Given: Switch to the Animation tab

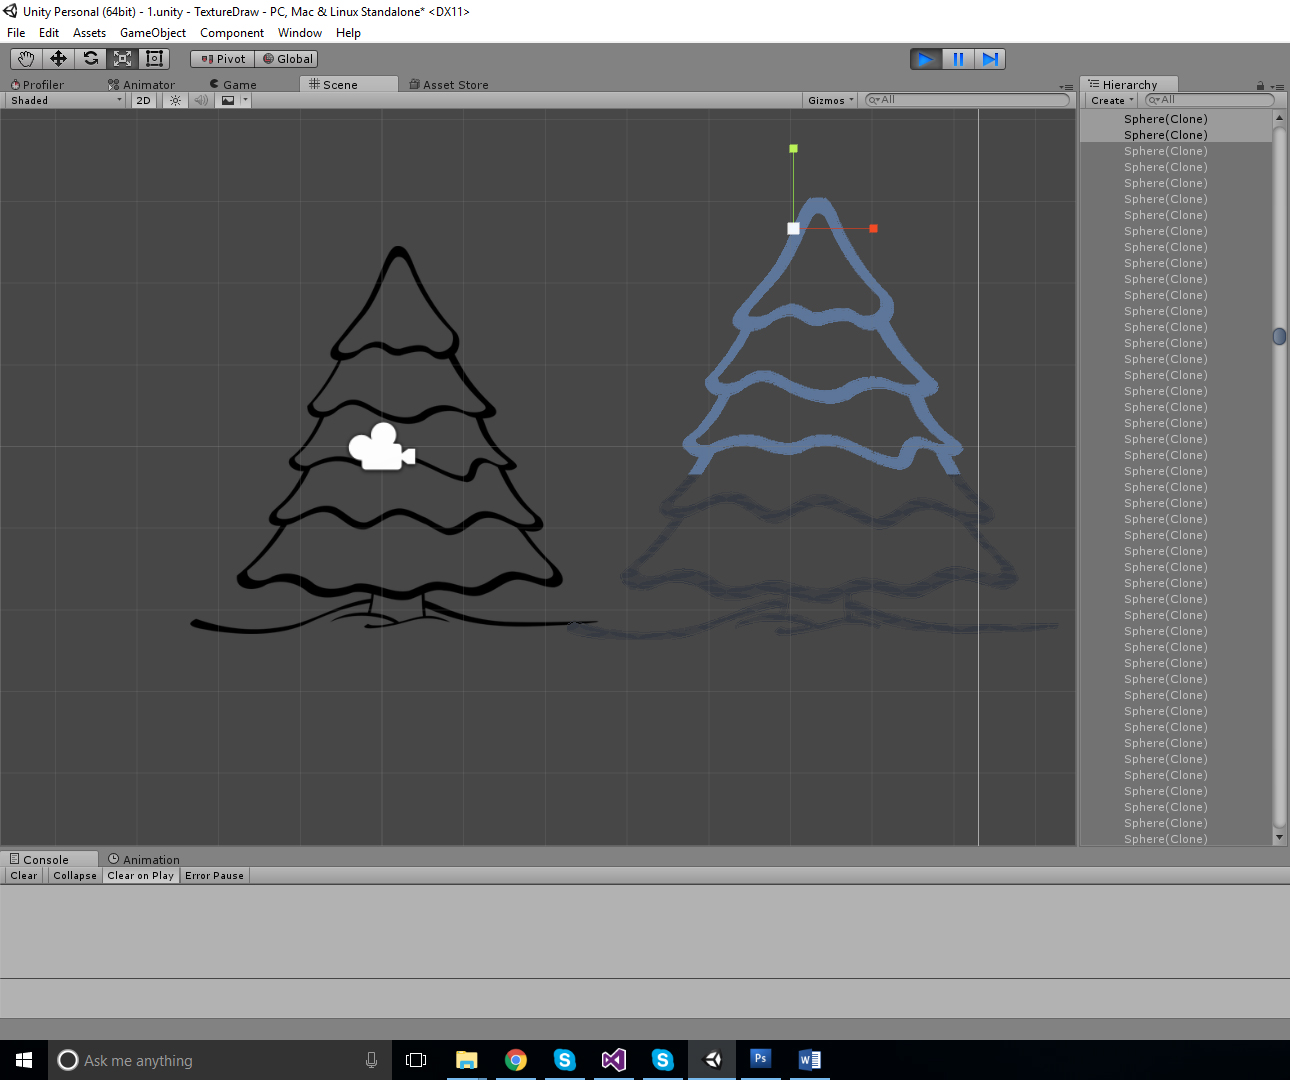Looking at the screenshot, I should point(144,860).
